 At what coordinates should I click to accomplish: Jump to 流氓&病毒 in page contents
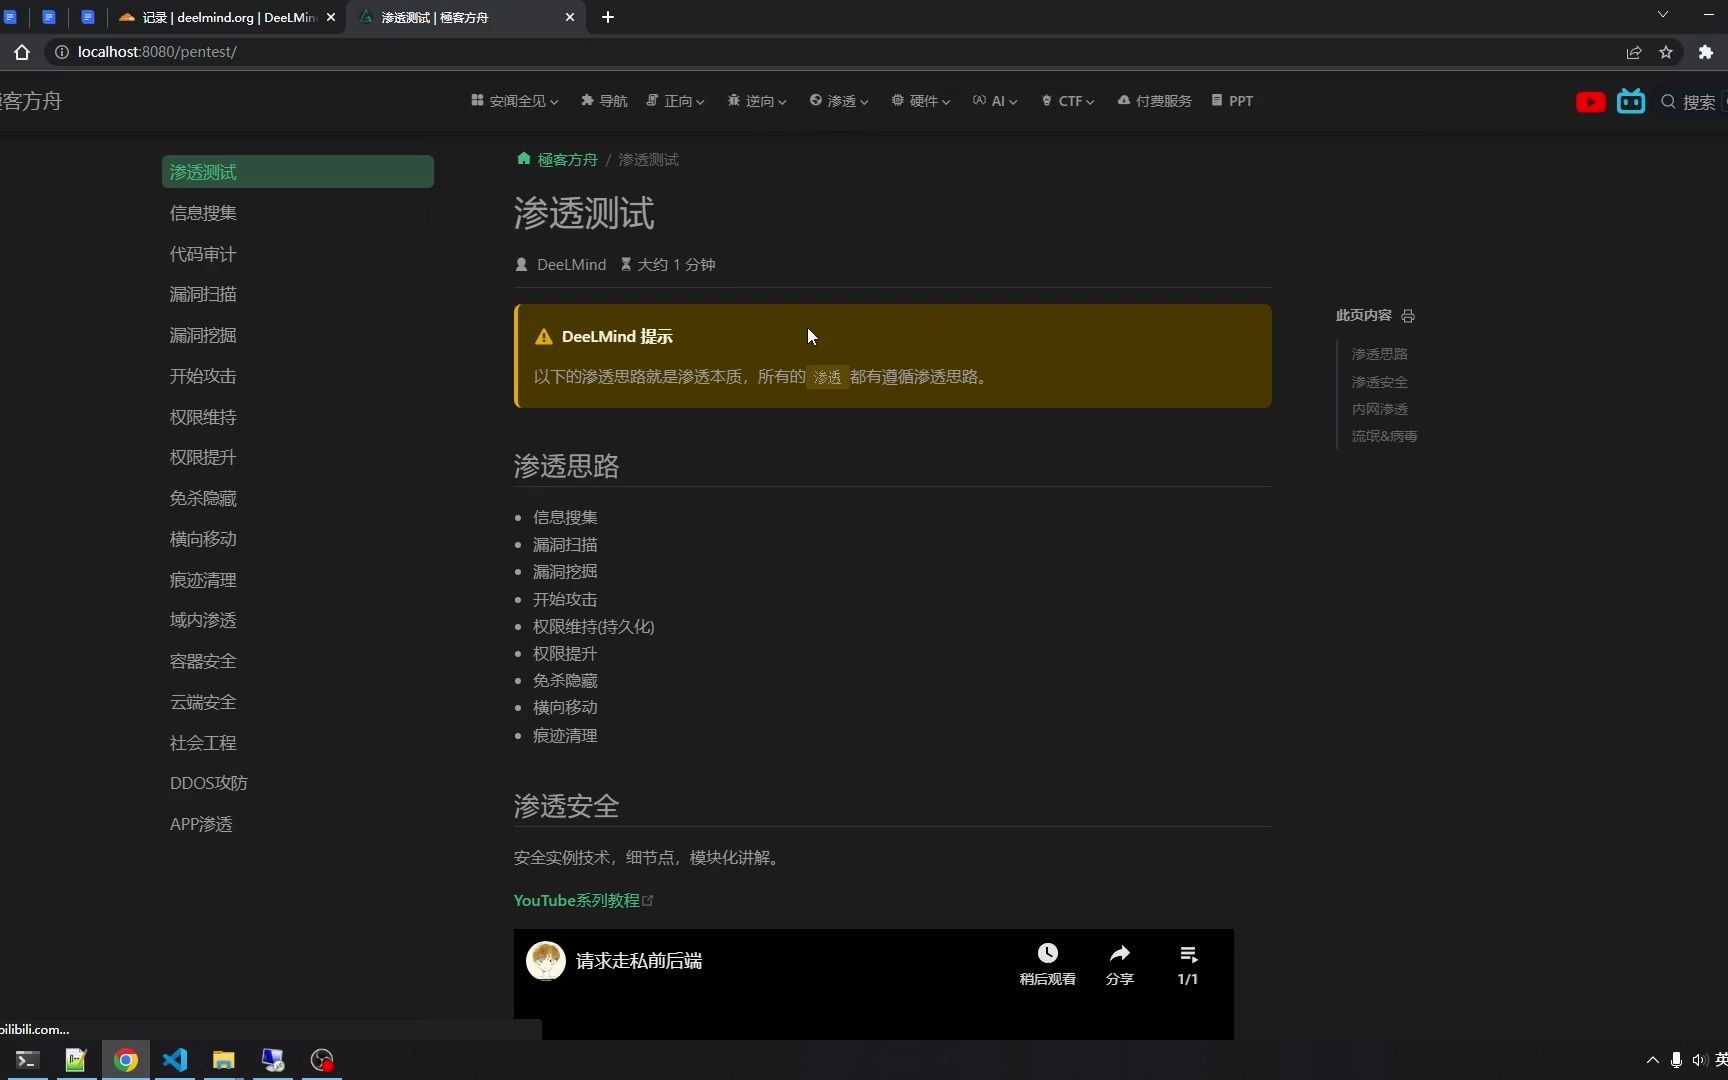click(x=1384, y=436)
